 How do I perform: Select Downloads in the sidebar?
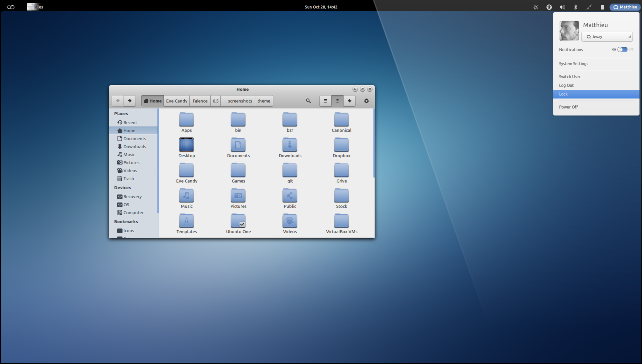133,146
